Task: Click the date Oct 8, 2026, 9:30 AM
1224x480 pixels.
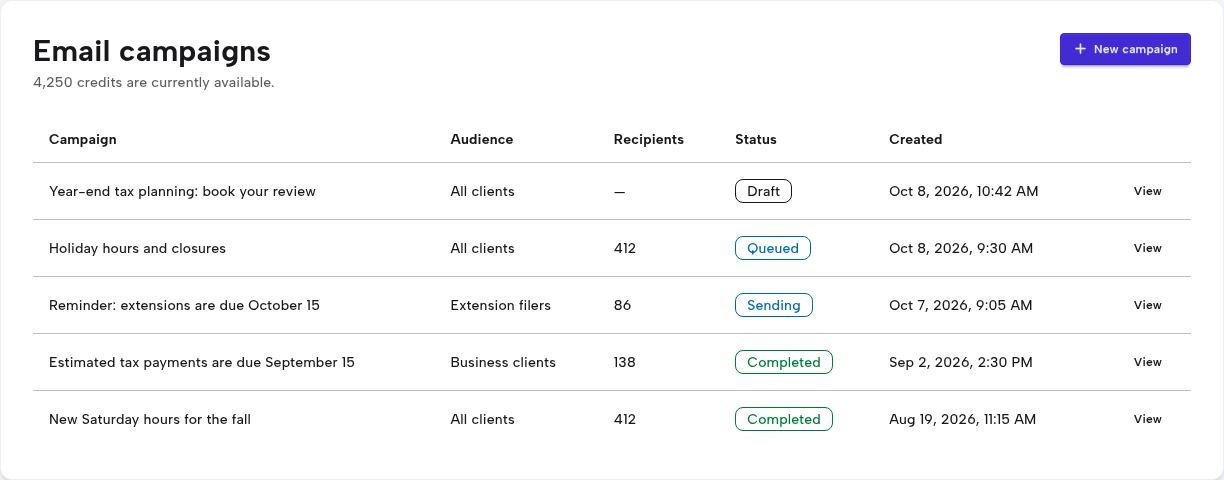Action: coord(961,248)
